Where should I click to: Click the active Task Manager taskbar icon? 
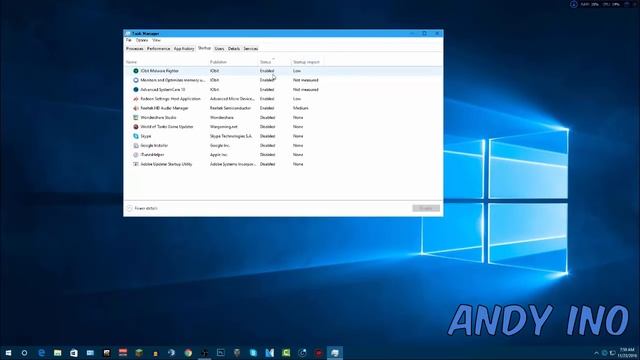point(335,353)
